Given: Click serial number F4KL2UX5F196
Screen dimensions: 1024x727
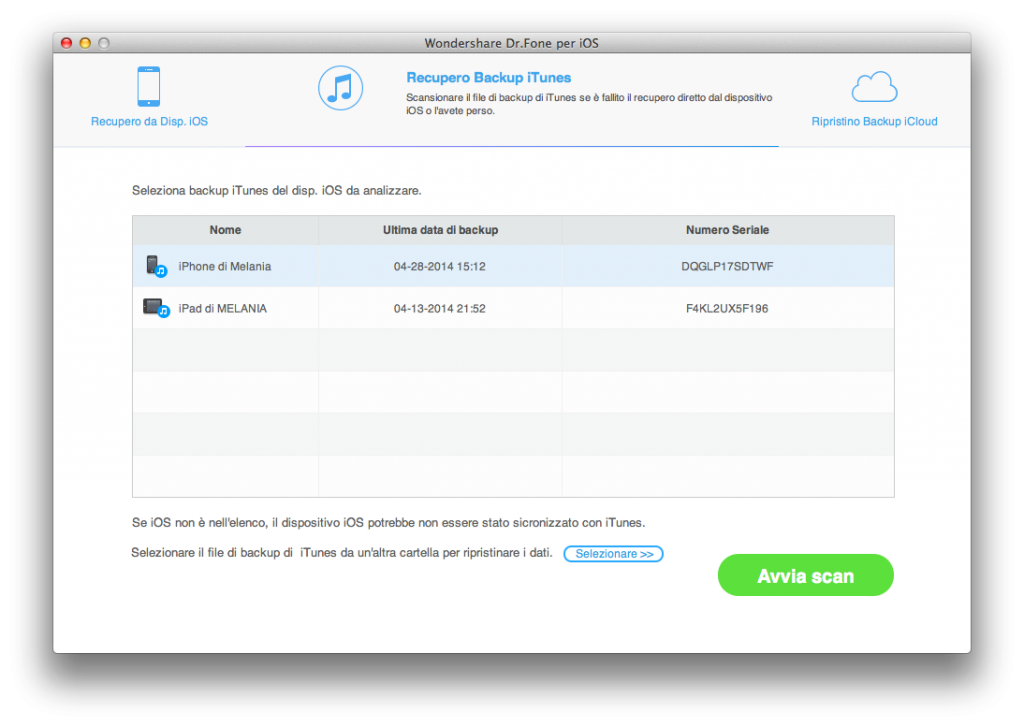Looking at the screenshot, I should (727, 308).
